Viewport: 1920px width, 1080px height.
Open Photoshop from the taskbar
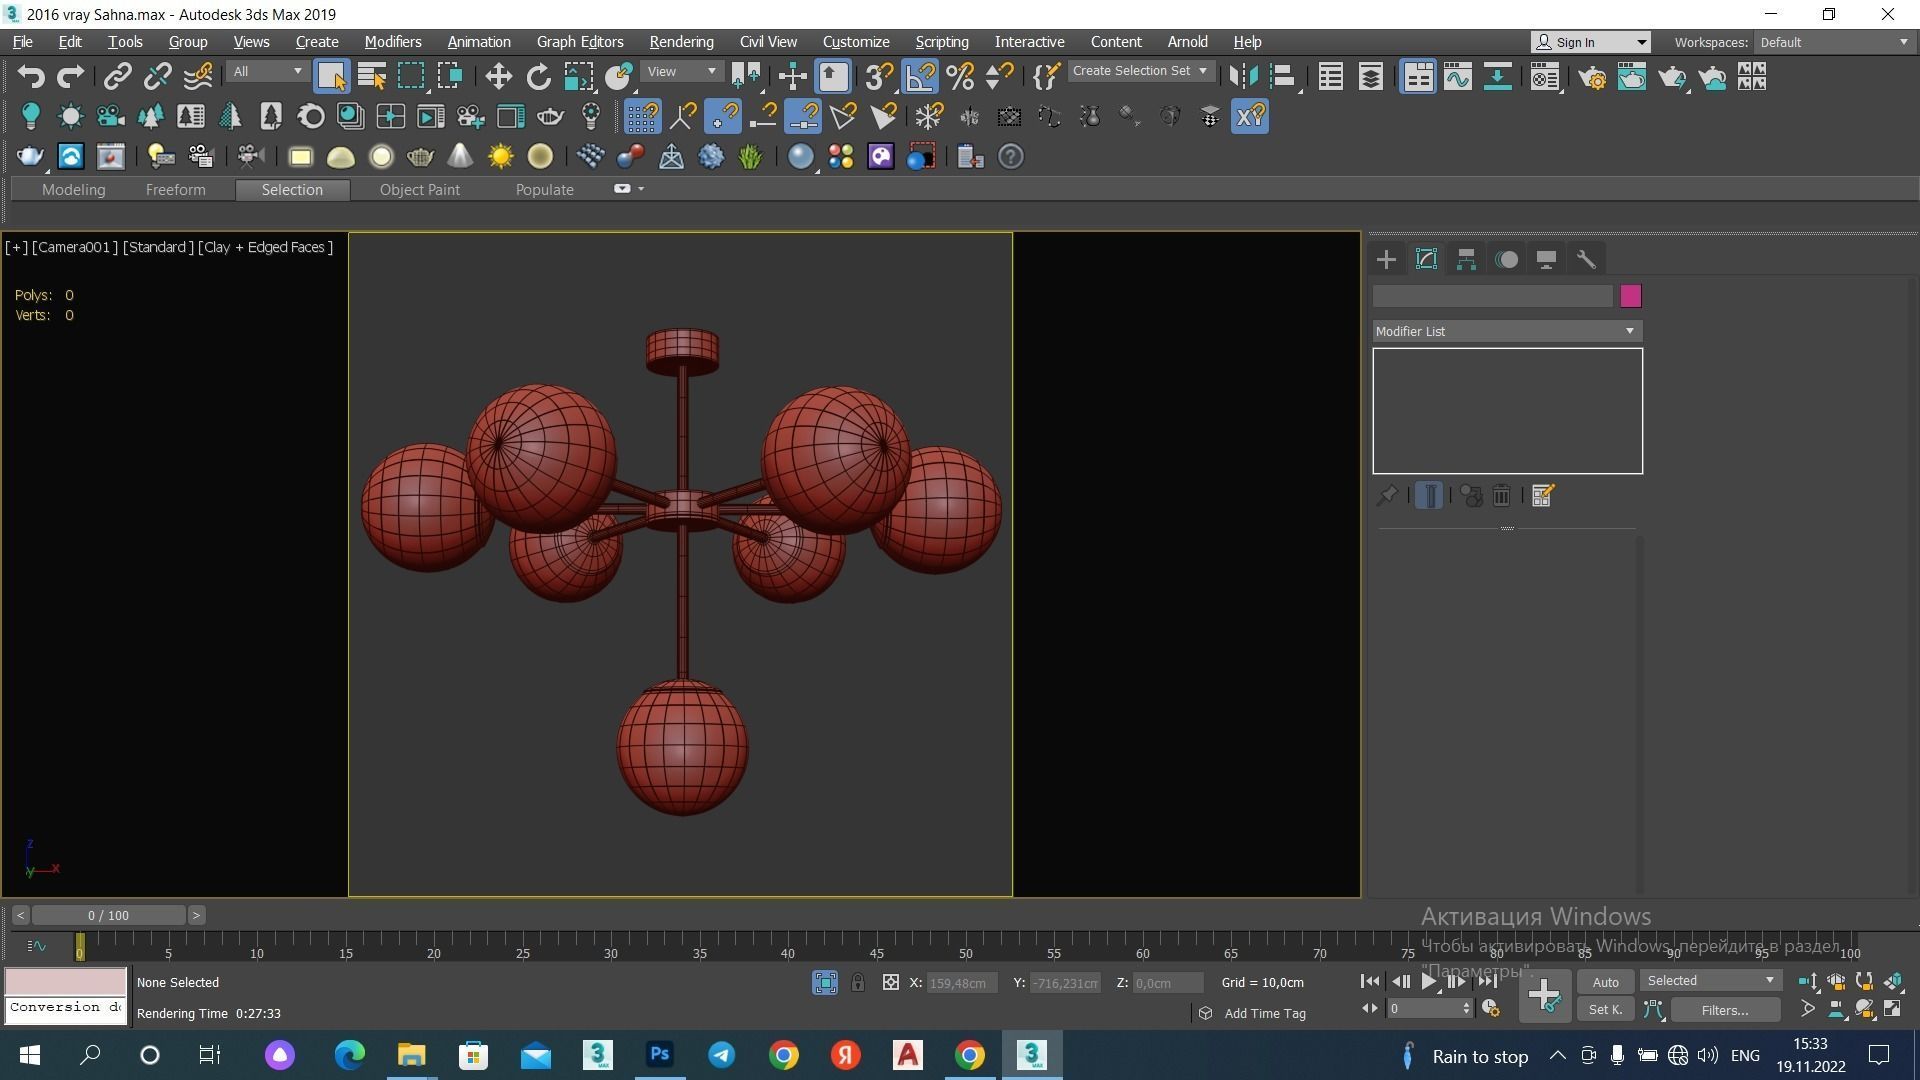click(x=659, y=1055)
